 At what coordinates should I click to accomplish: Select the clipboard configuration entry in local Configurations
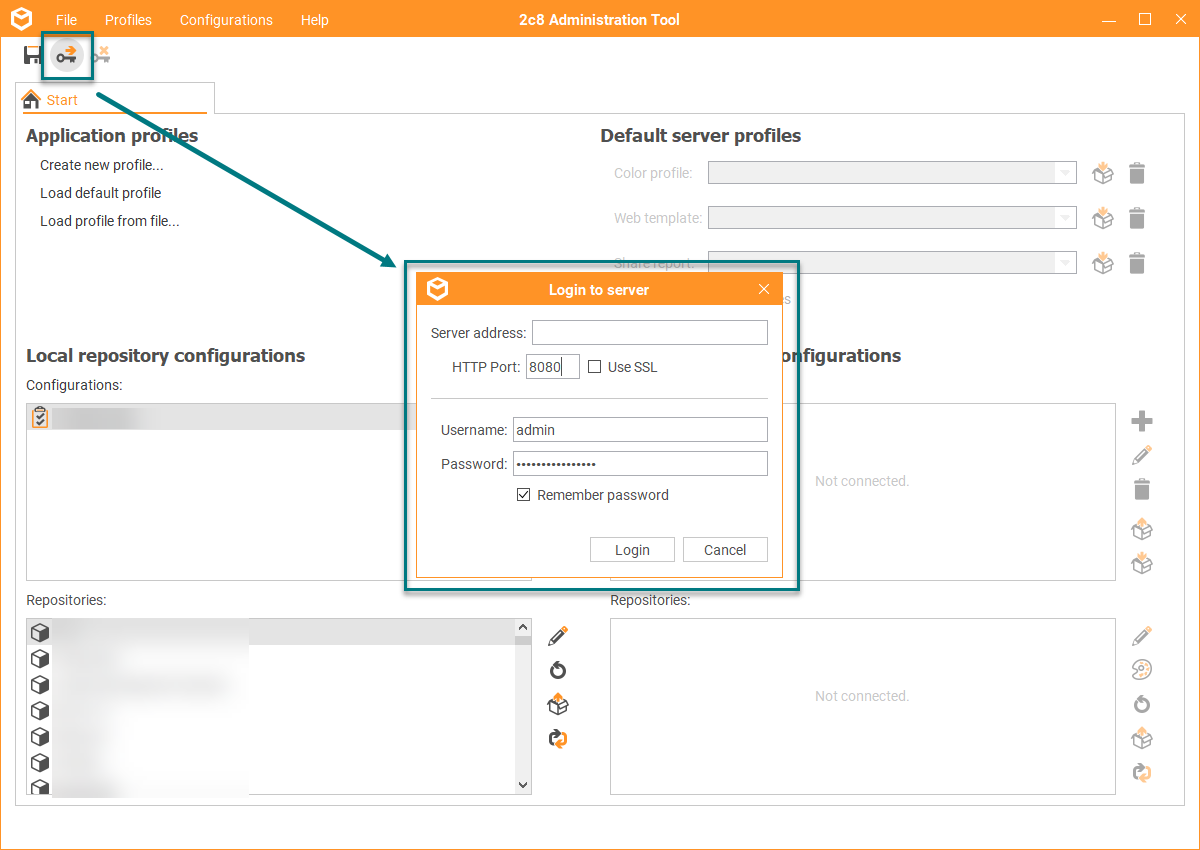221,417
